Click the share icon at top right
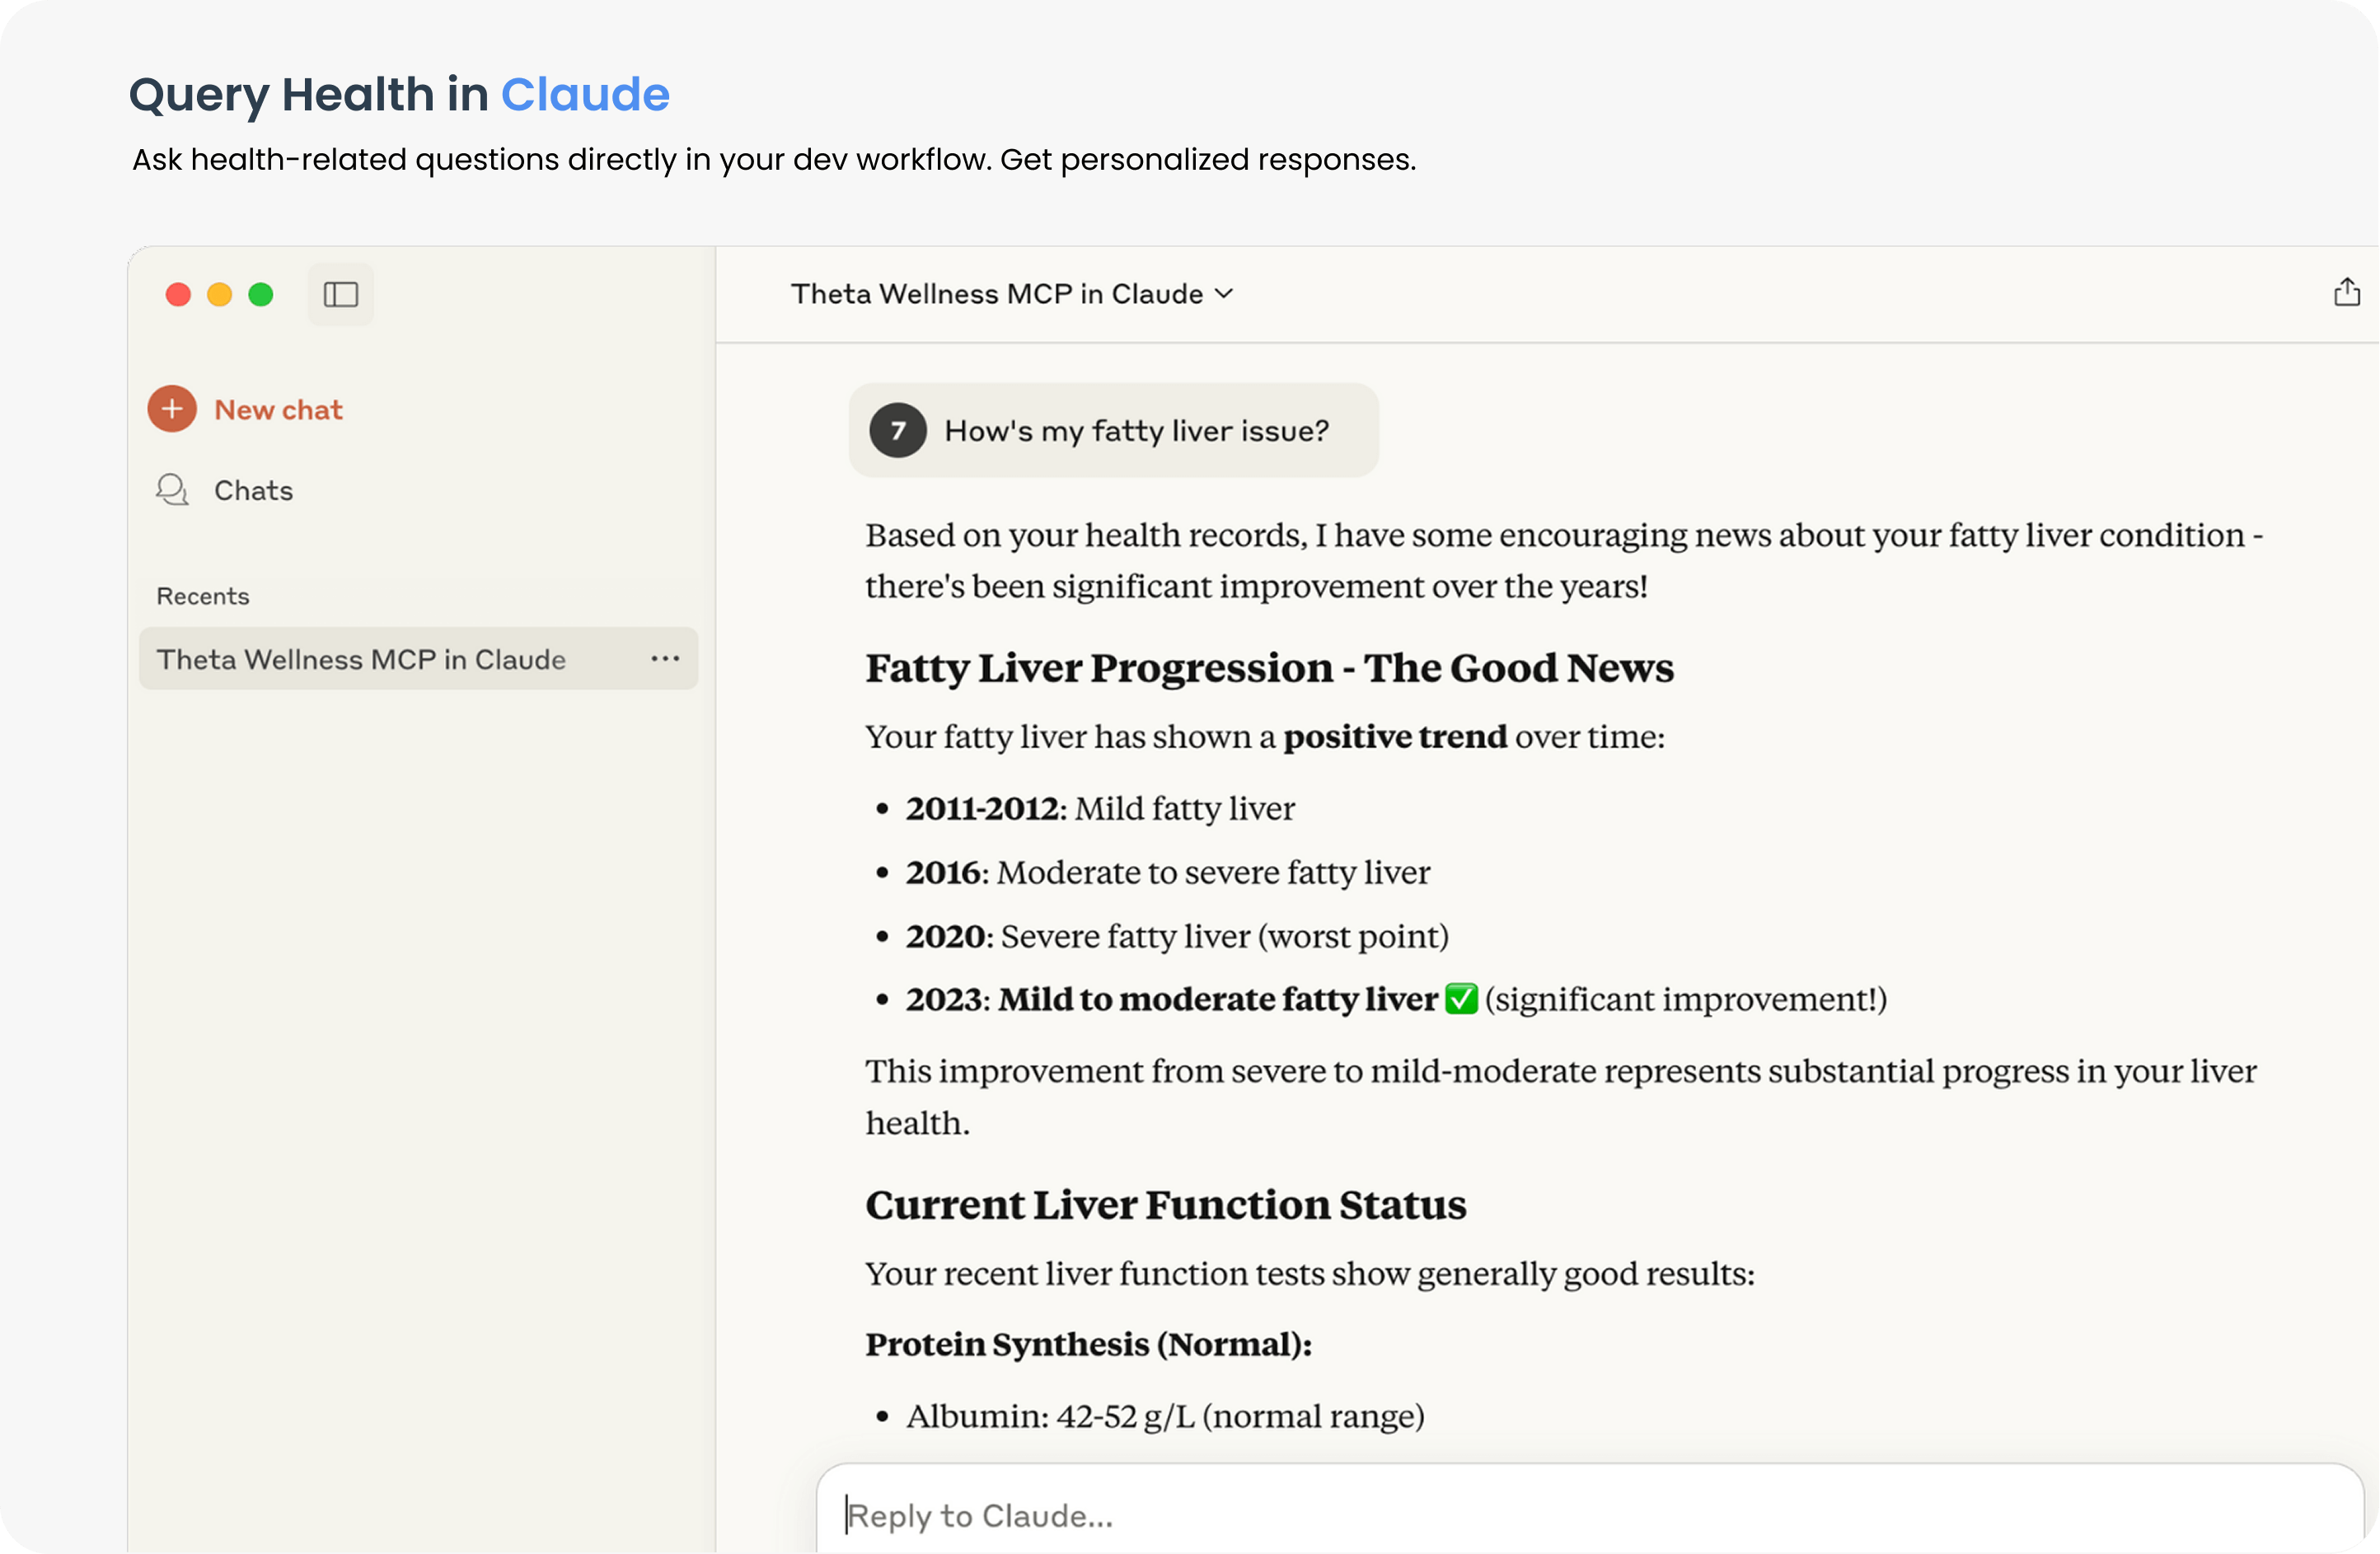The height and width of the screenshot is (1554, 2380). coord(2346,293)
